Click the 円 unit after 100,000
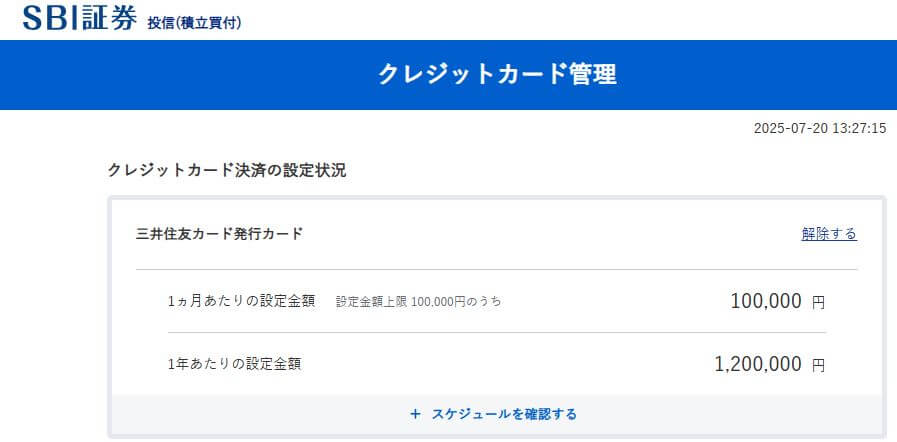This screenshot has width=897, height=442. click(819, 302)
